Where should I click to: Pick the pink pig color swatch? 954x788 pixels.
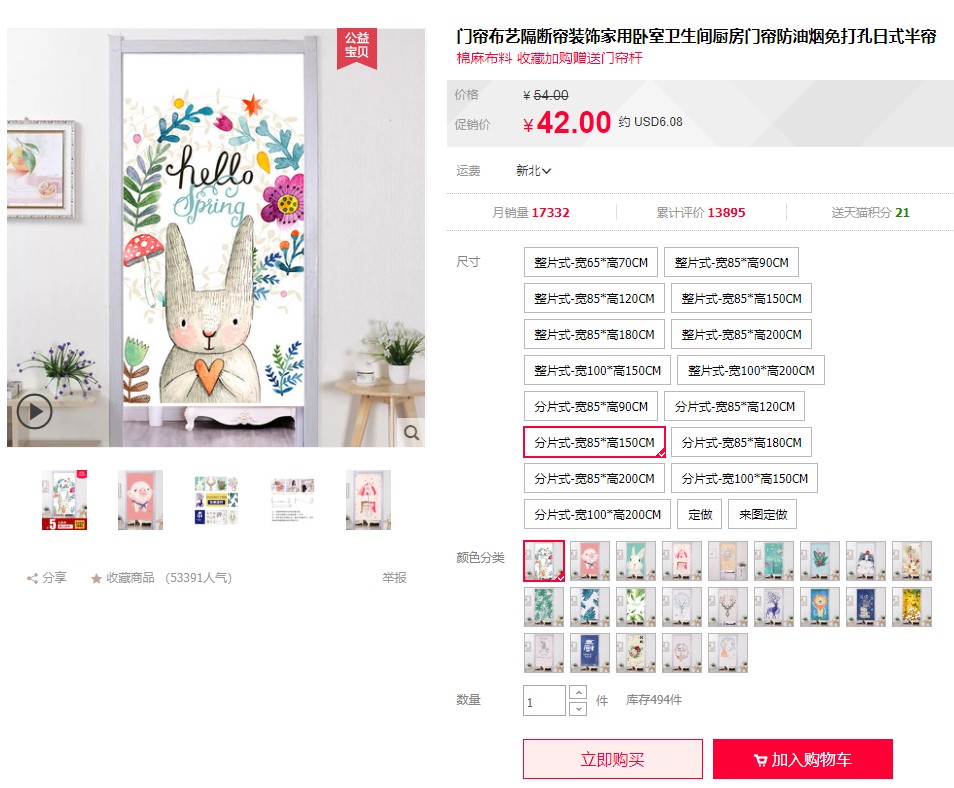[590, 560]
